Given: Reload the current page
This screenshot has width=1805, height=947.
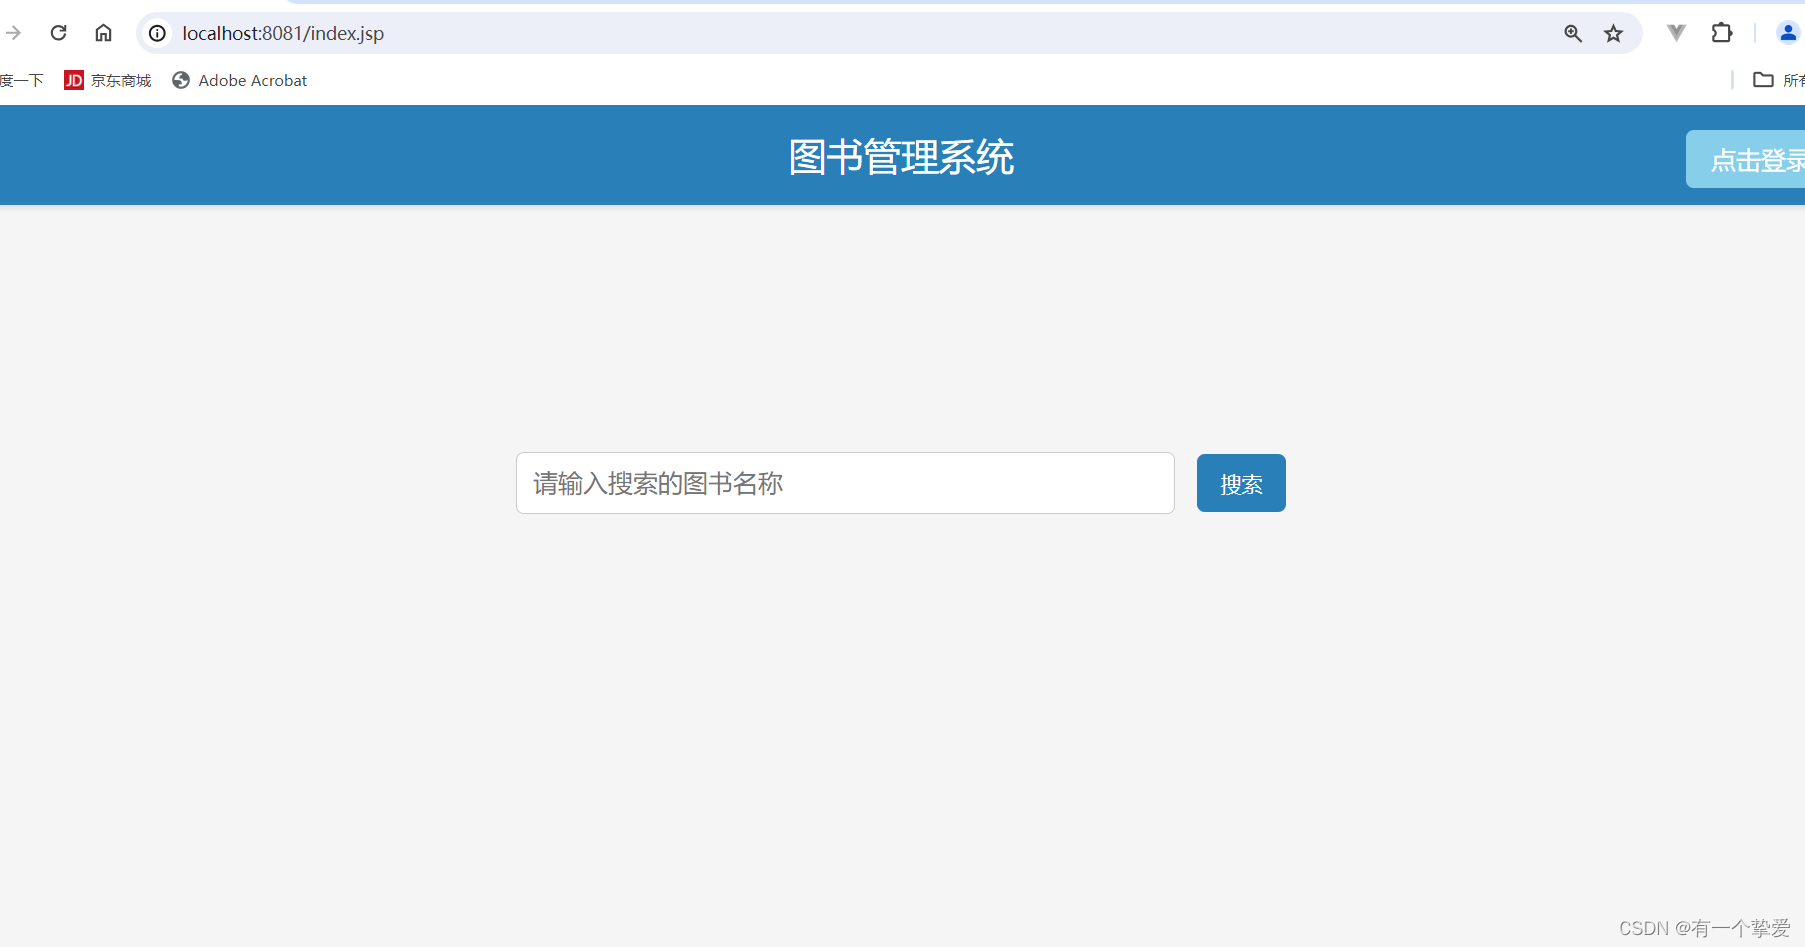Looking at the screenshot, I should [58, 32].
